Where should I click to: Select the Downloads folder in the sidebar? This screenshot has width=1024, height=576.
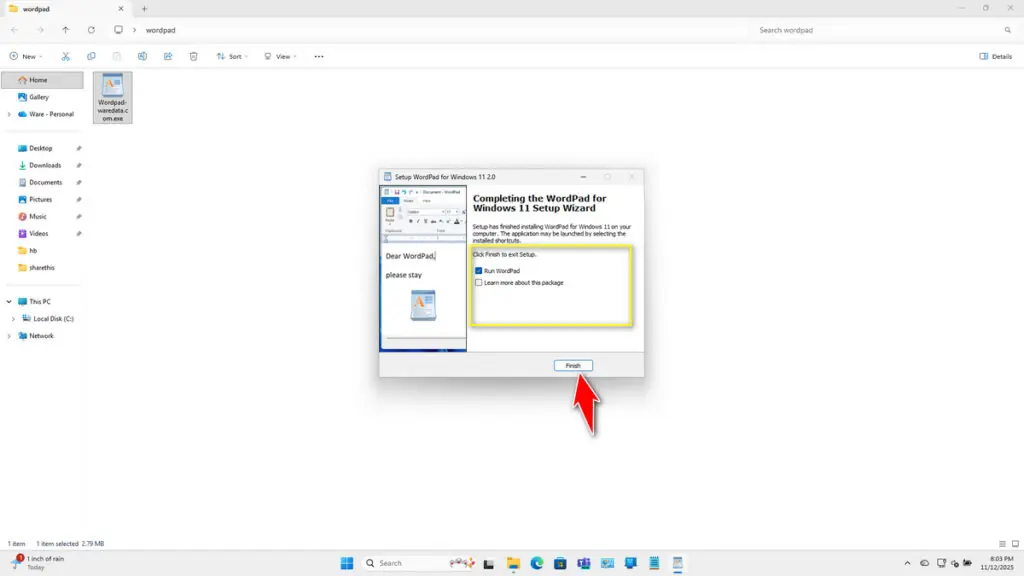44,165
